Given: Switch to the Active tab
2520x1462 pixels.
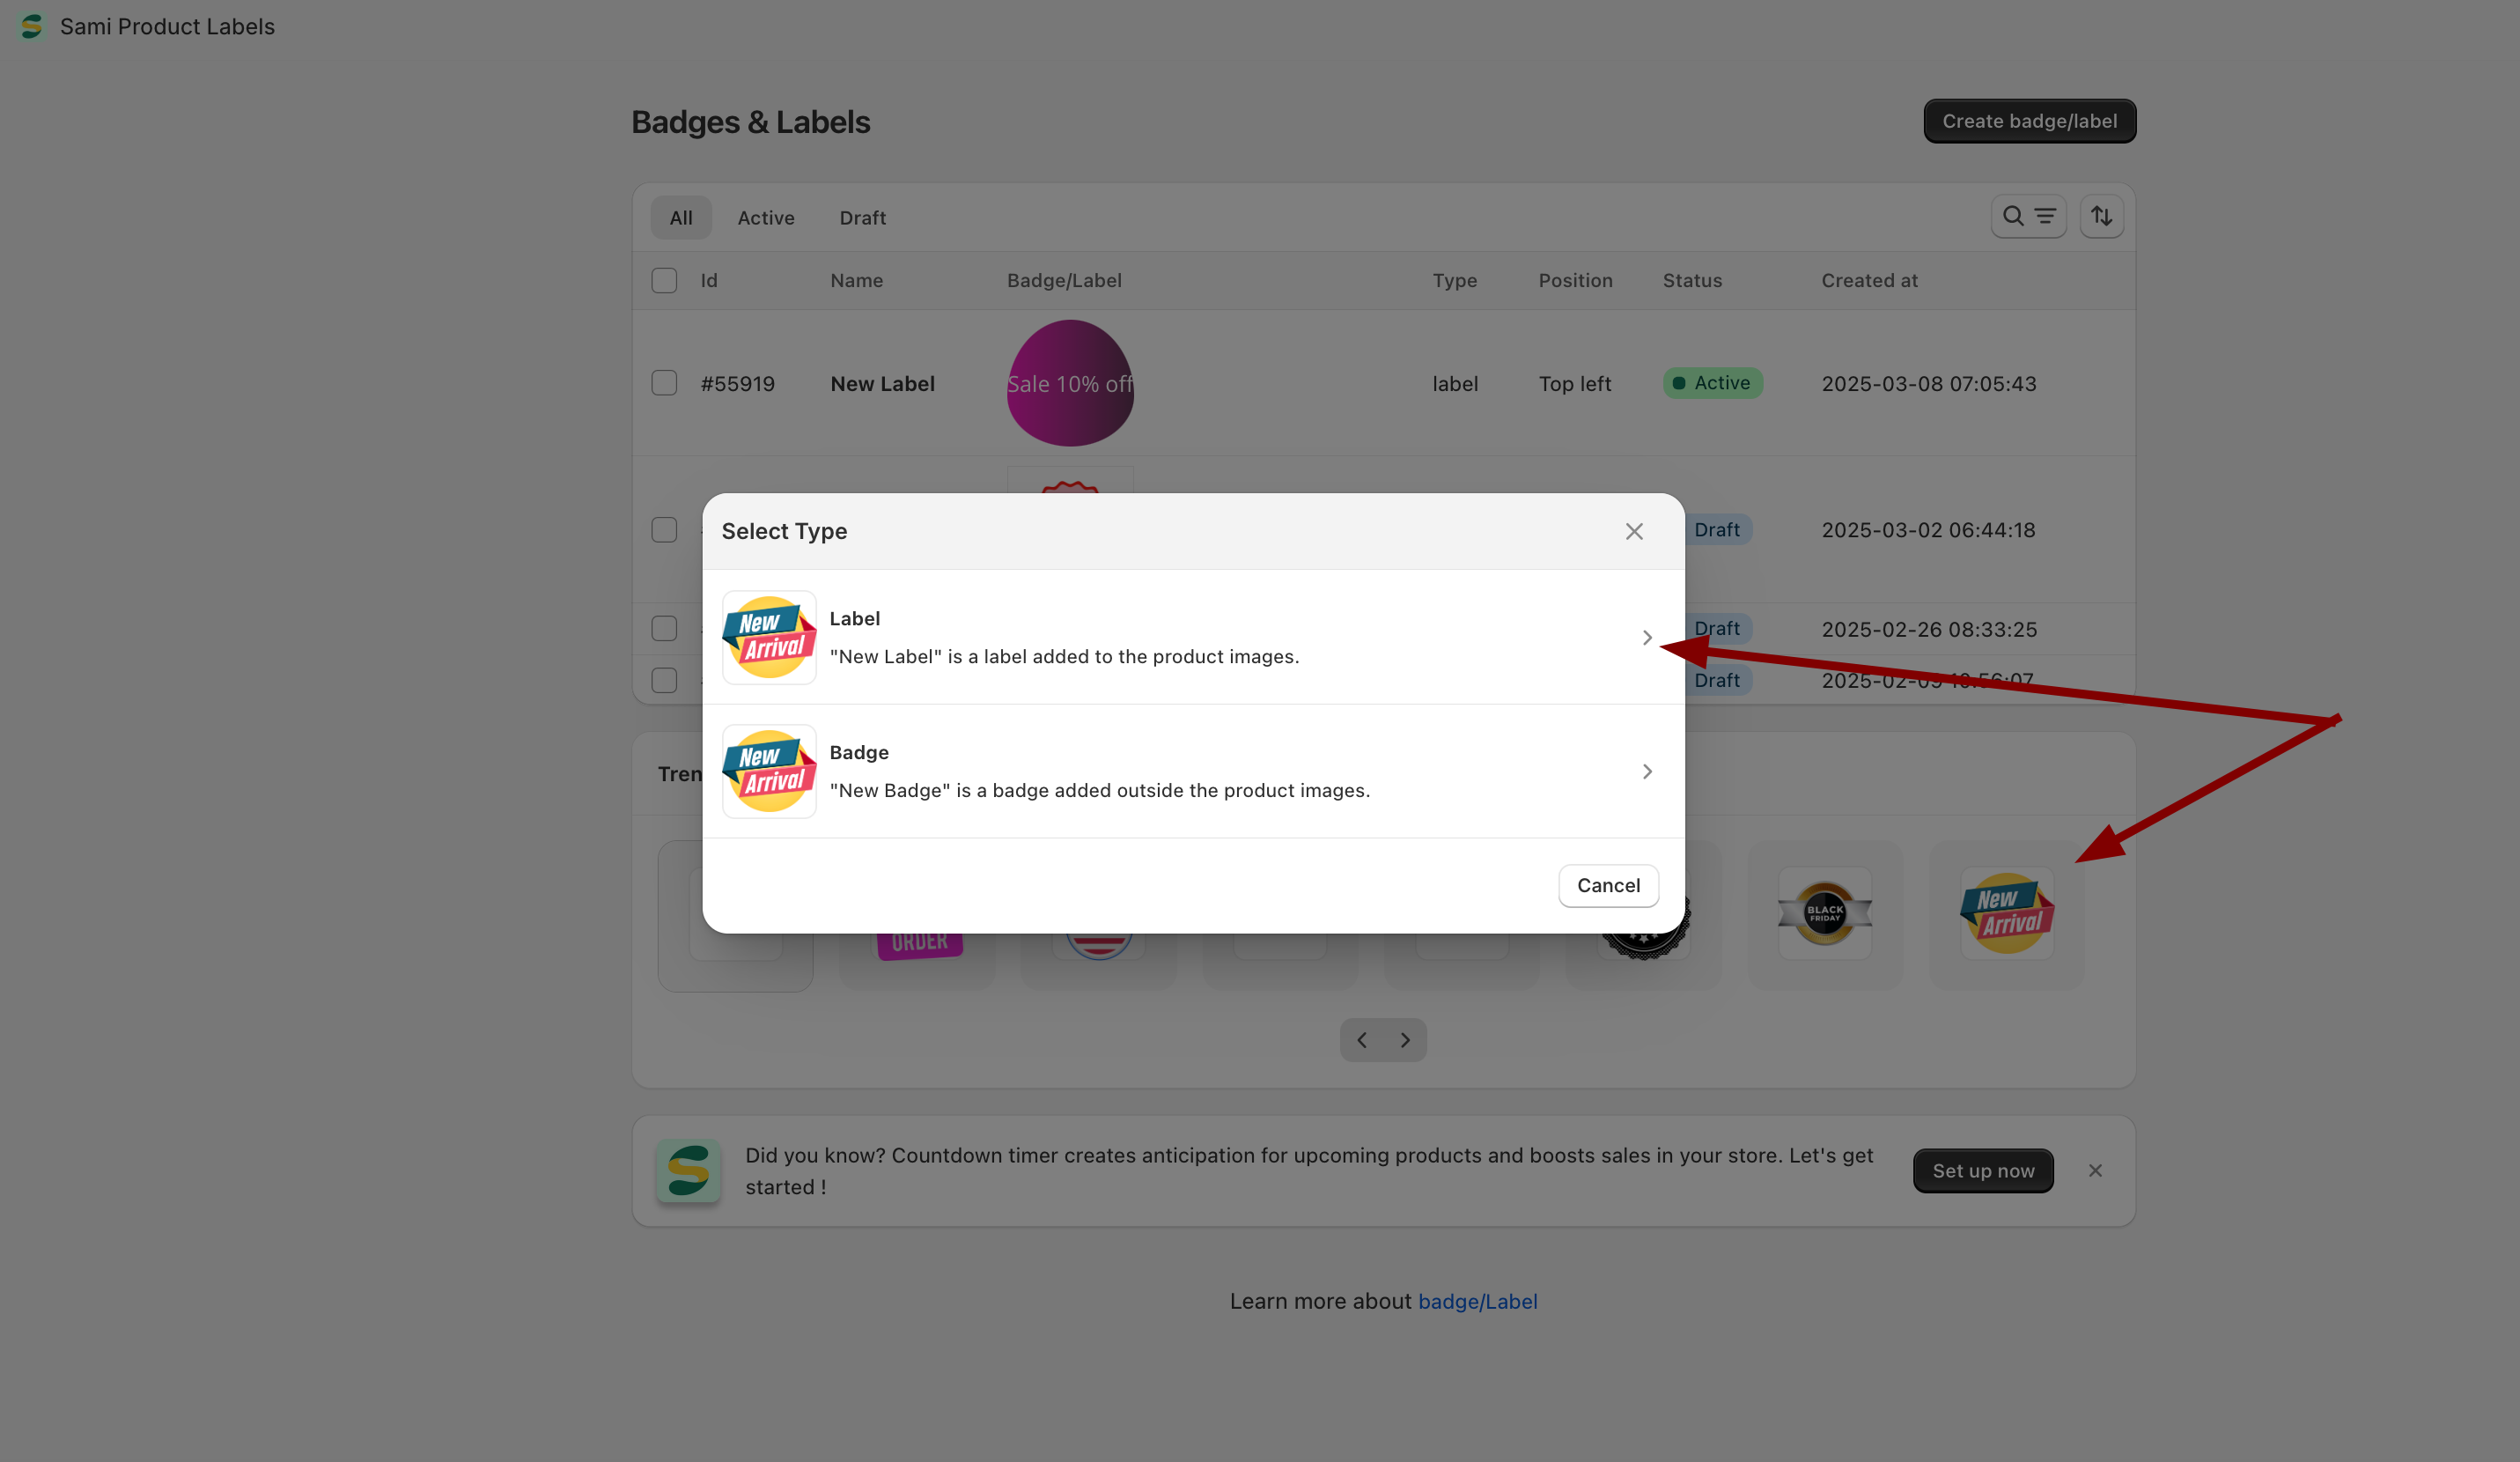Looking at the screenshot, I should [x=765, y=217].
